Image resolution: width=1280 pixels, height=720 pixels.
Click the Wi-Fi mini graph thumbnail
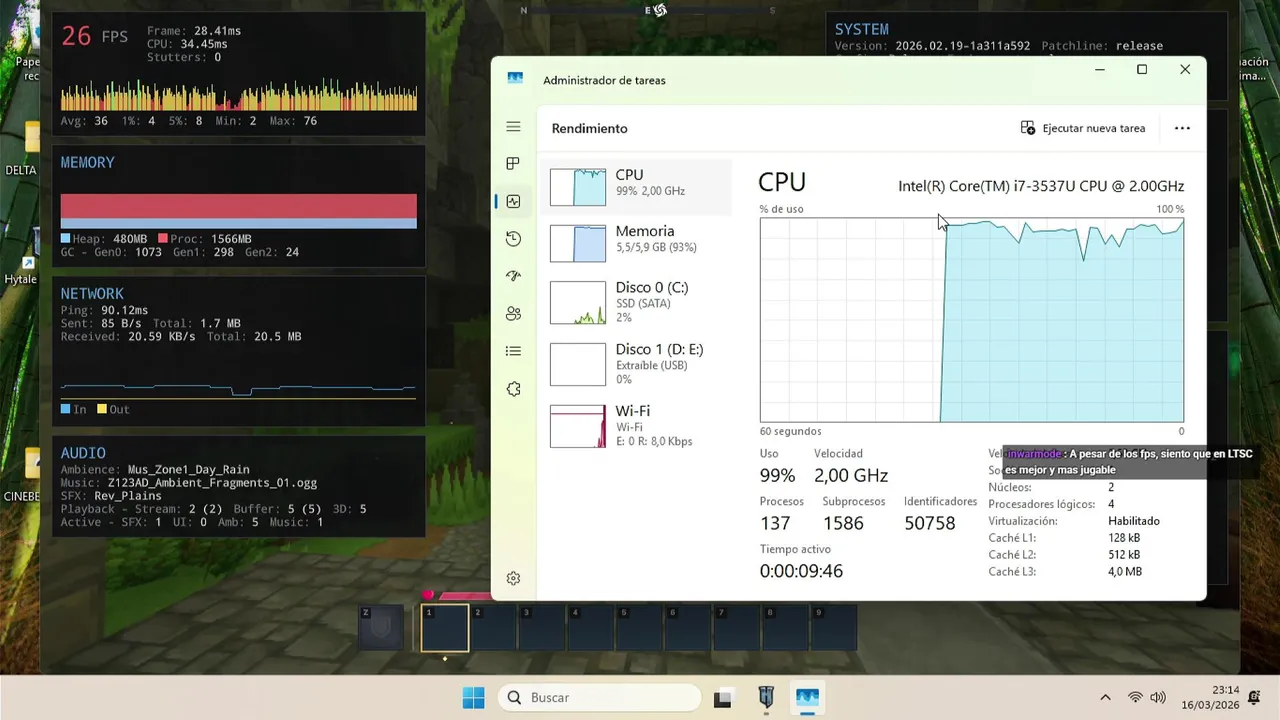coord(578,426)
